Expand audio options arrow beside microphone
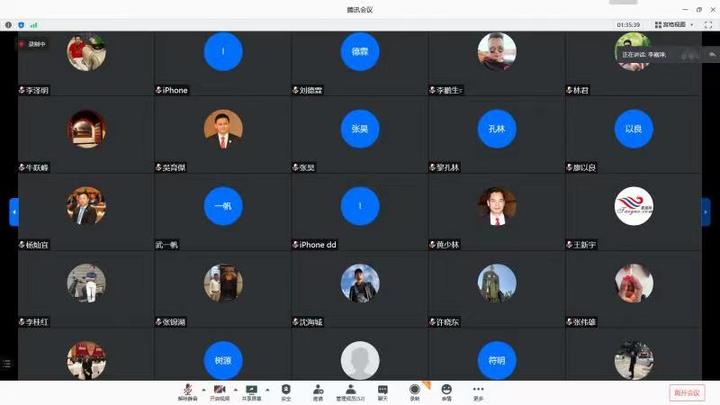This screenshot has height=405, width=720. coord(202,389)
